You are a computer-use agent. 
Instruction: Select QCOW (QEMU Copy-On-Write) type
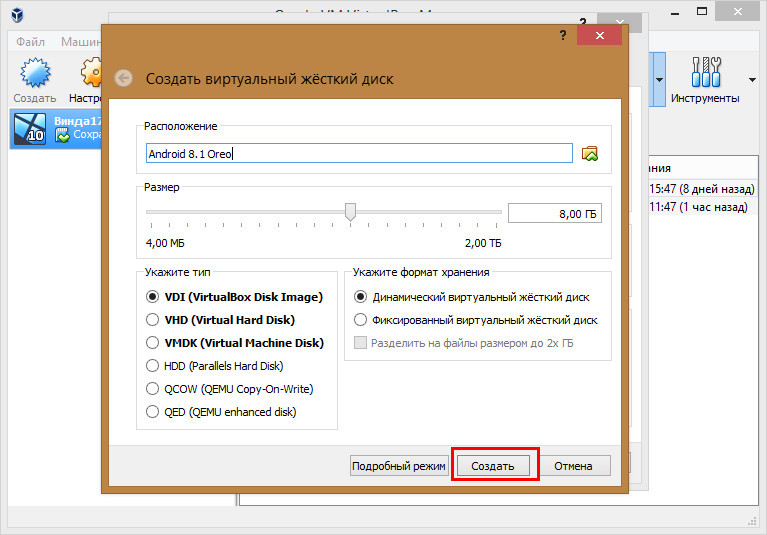tap(230, 389)
